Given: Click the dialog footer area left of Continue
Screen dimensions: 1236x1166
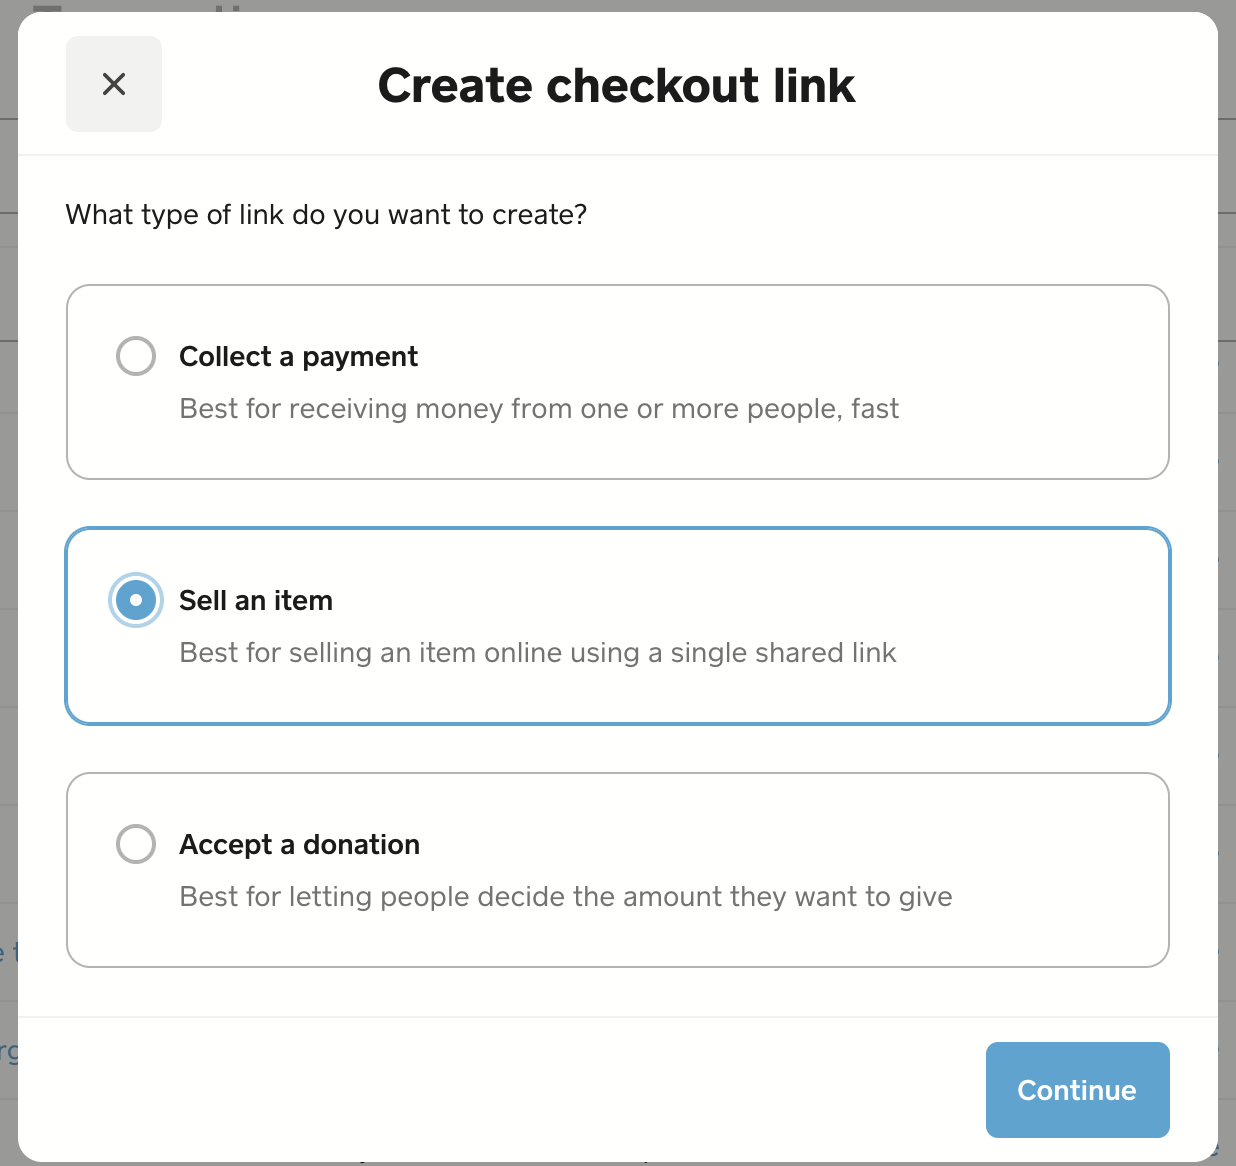Looking at the screenshot, I should (500, 1090).
